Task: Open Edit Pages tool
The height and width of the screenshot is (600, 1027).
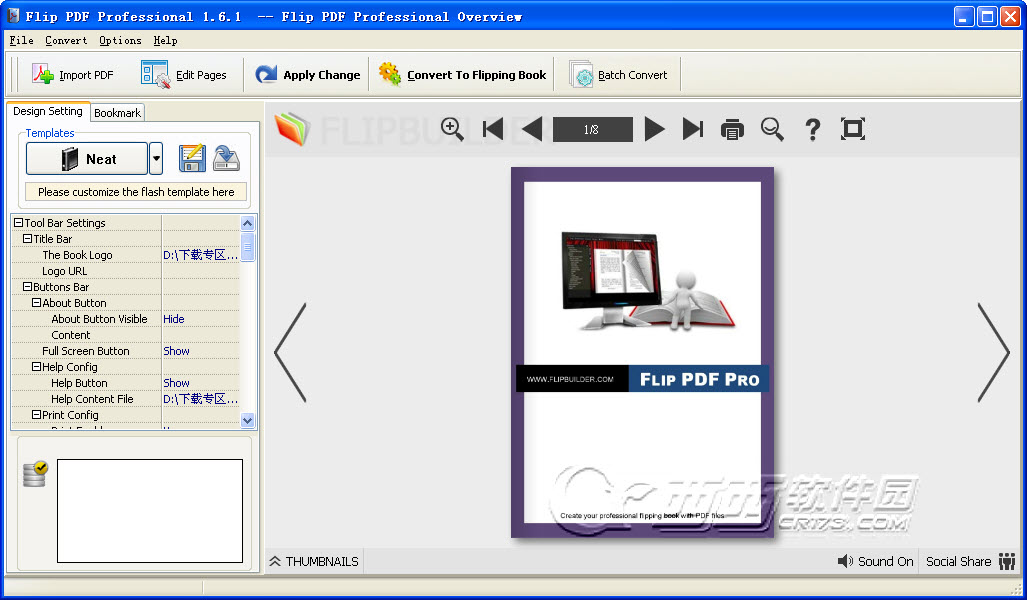Action: [x=184, y=75]
